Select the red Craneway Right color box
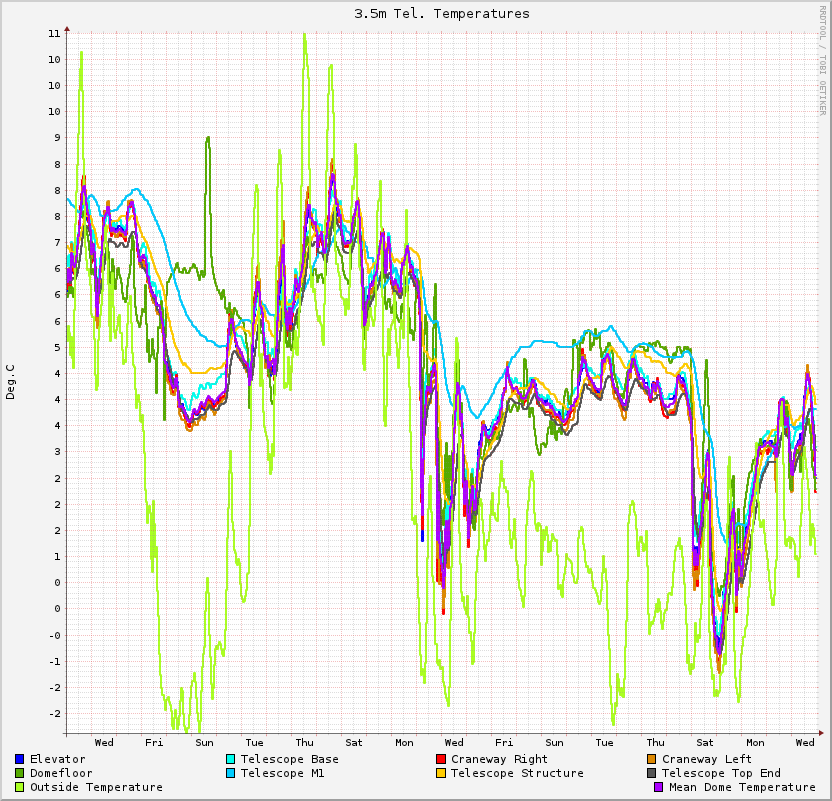Viewport: 832px width, 801px height. tap(441, 759)
